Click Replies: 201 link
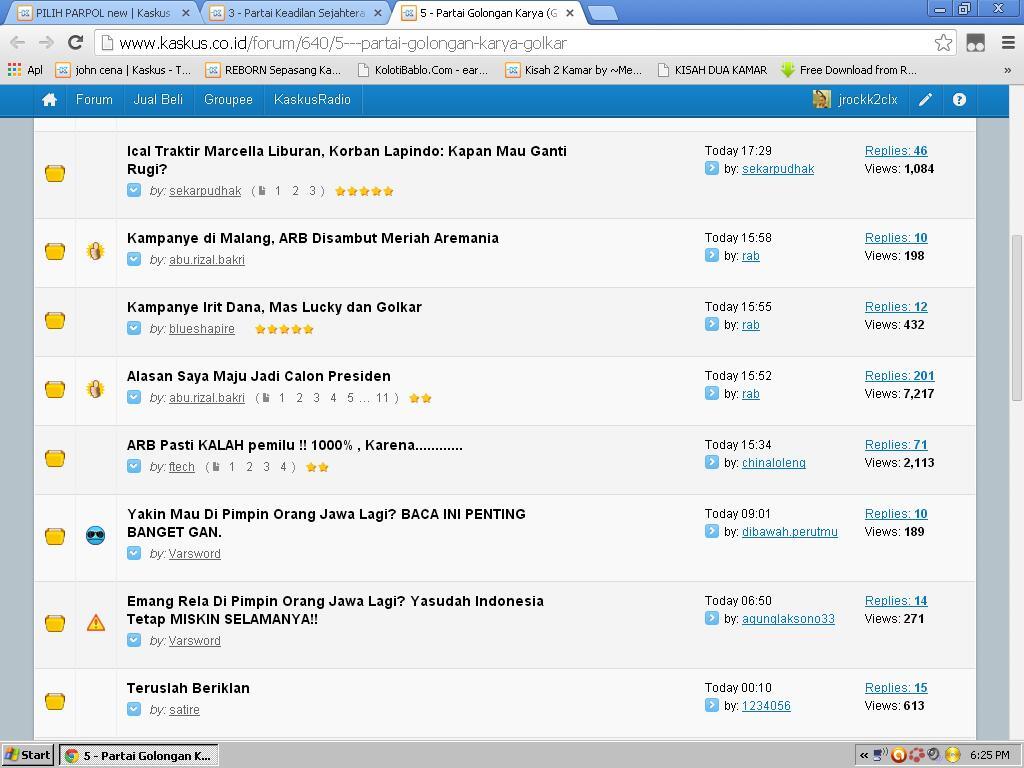This screenshot has width=1024, height=768. point(899,376)
